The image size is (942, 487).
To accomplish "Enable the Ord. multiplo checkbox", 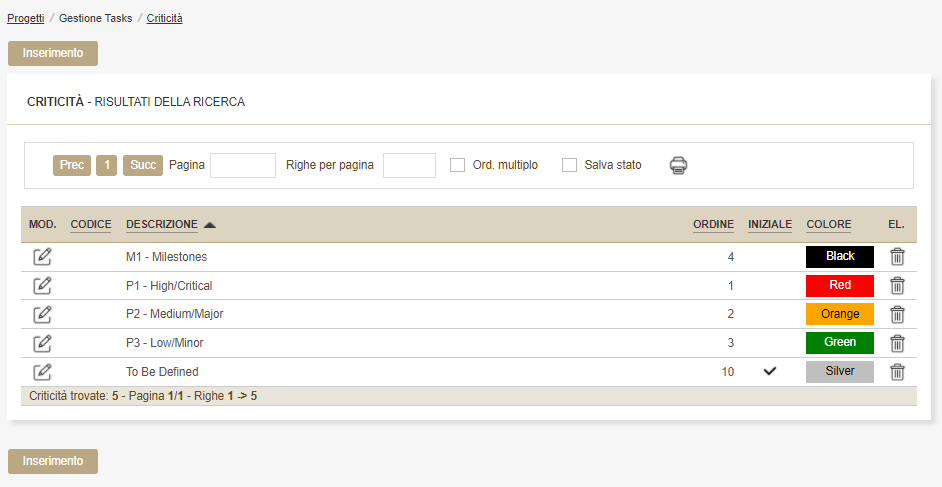I will point(458,165).
